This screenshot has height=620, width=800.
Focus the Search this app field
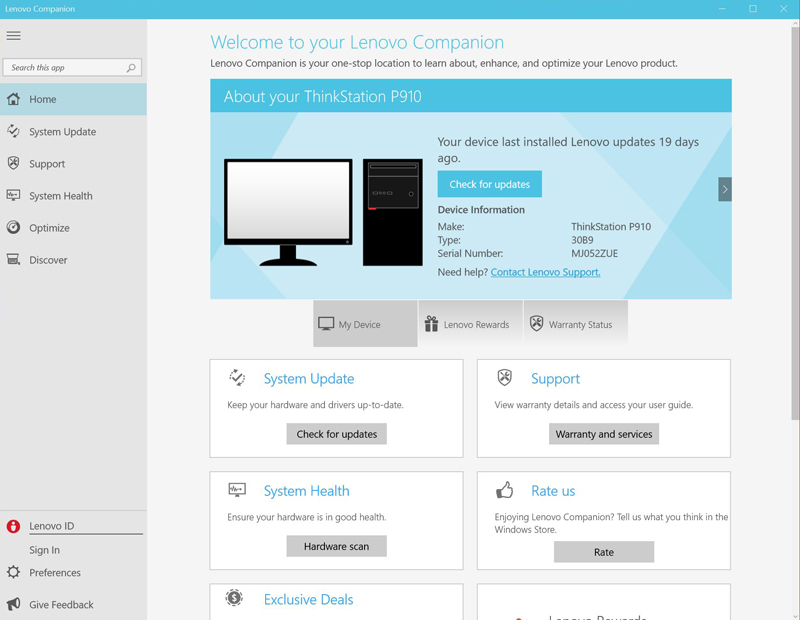(x=72, y=67)
